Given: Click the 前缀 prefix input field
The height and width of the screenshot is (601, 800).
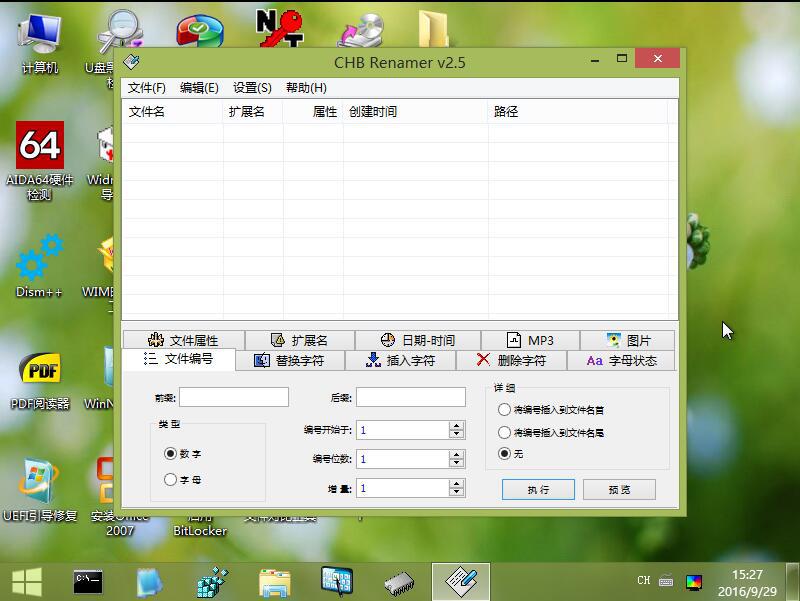Looking at the screenshot, I should click(233, 397).
